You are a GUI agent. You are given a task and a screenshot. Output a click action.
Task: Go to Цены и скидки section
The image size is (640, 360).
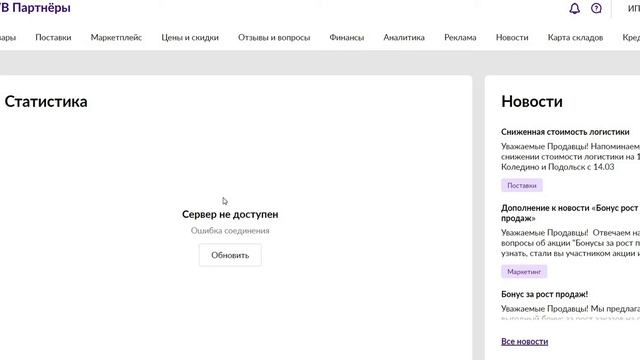190,37
